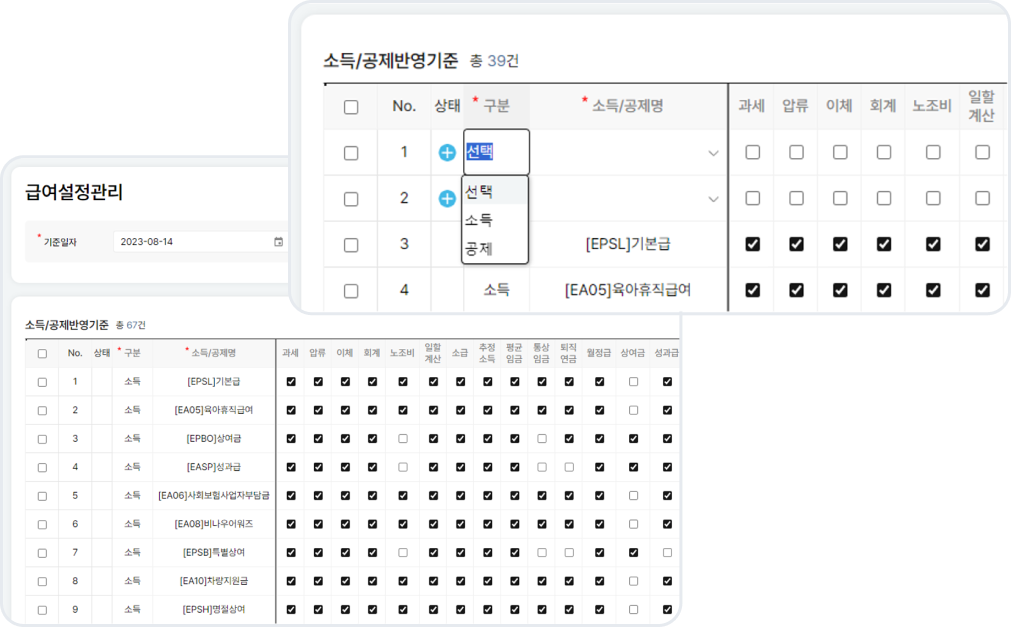Screen dimensions: 1011x627
Task: Click the [EA05]육아휴직급여 cell in front table
Action: click(x=628, y=290)
